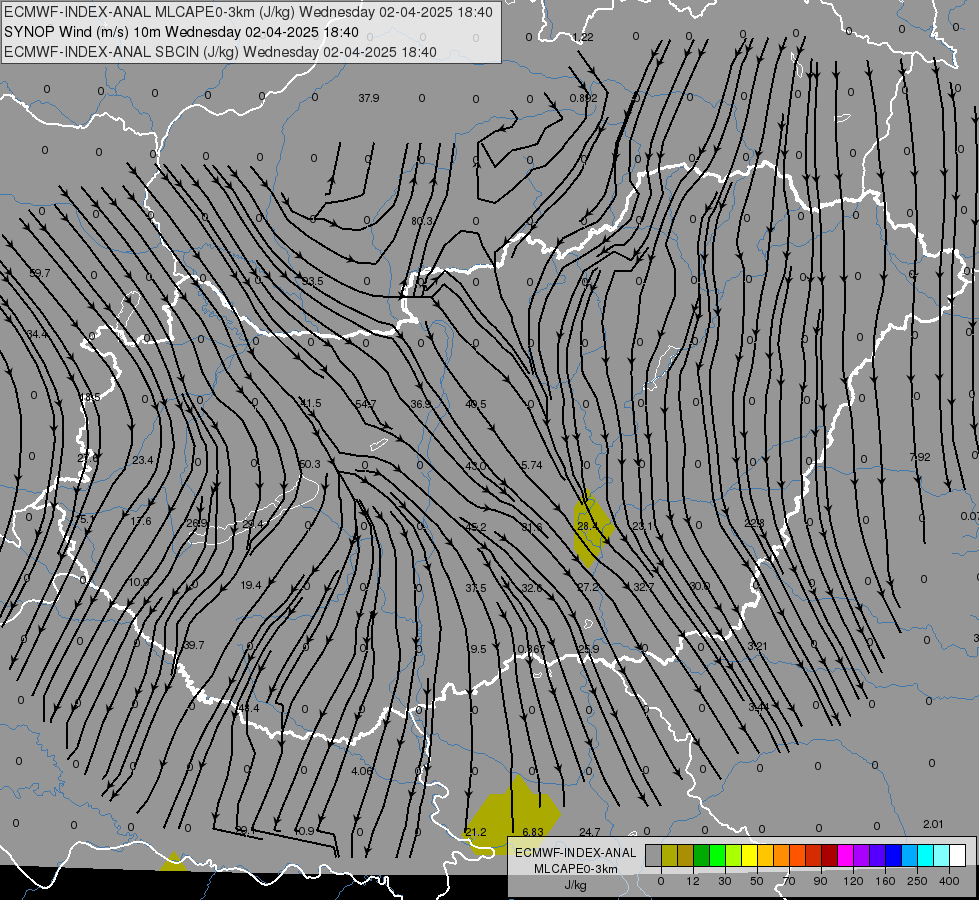This screenshot has width=979, height=900.
Task: Click the map value '24.7'
Action: [589, 832]
